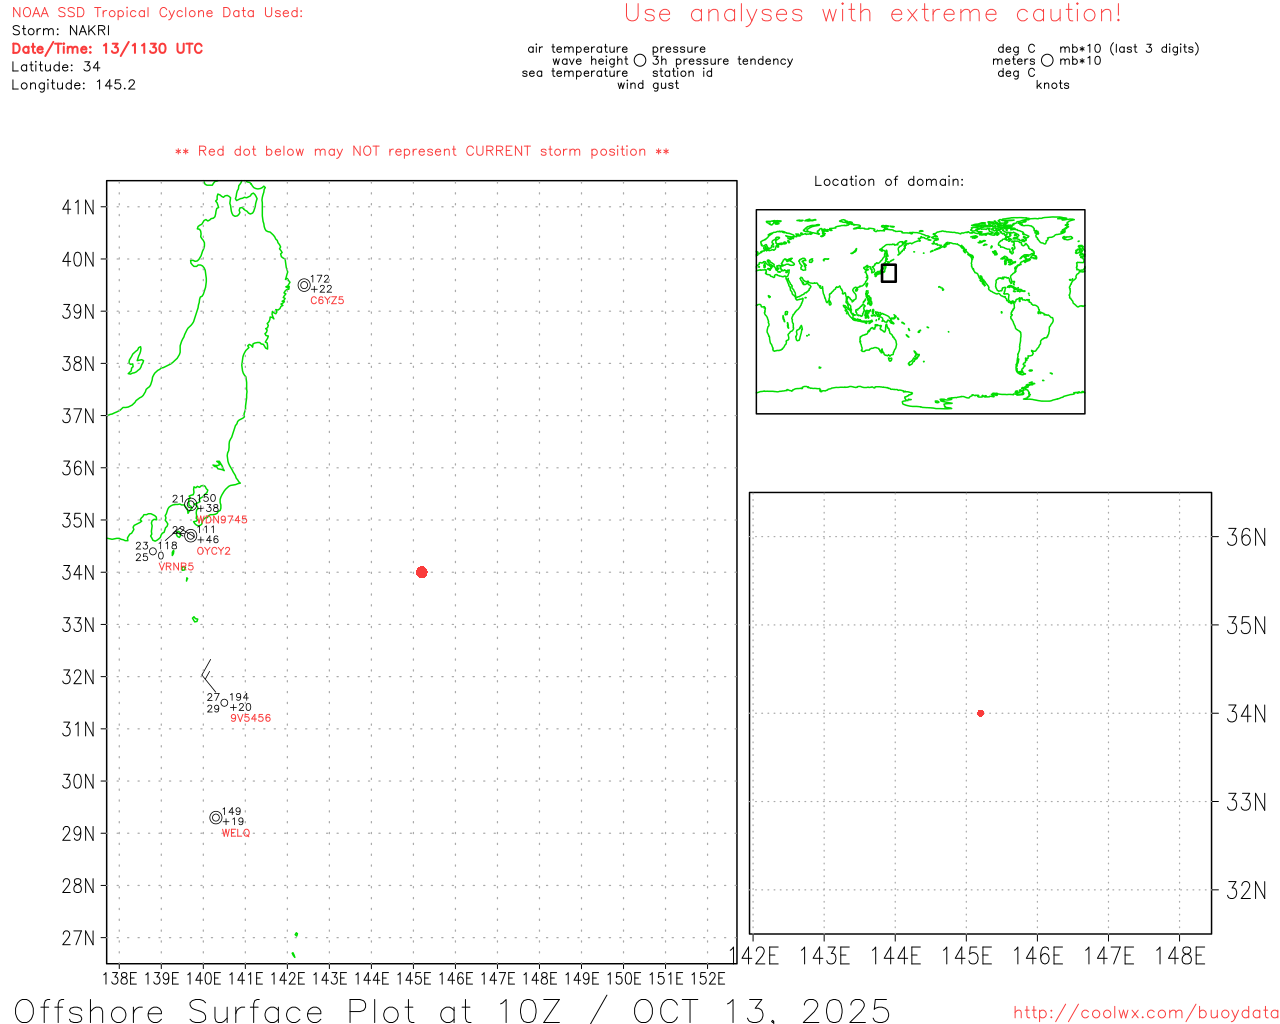Click the VRNB5 station circle marker

tap(153, 552)
